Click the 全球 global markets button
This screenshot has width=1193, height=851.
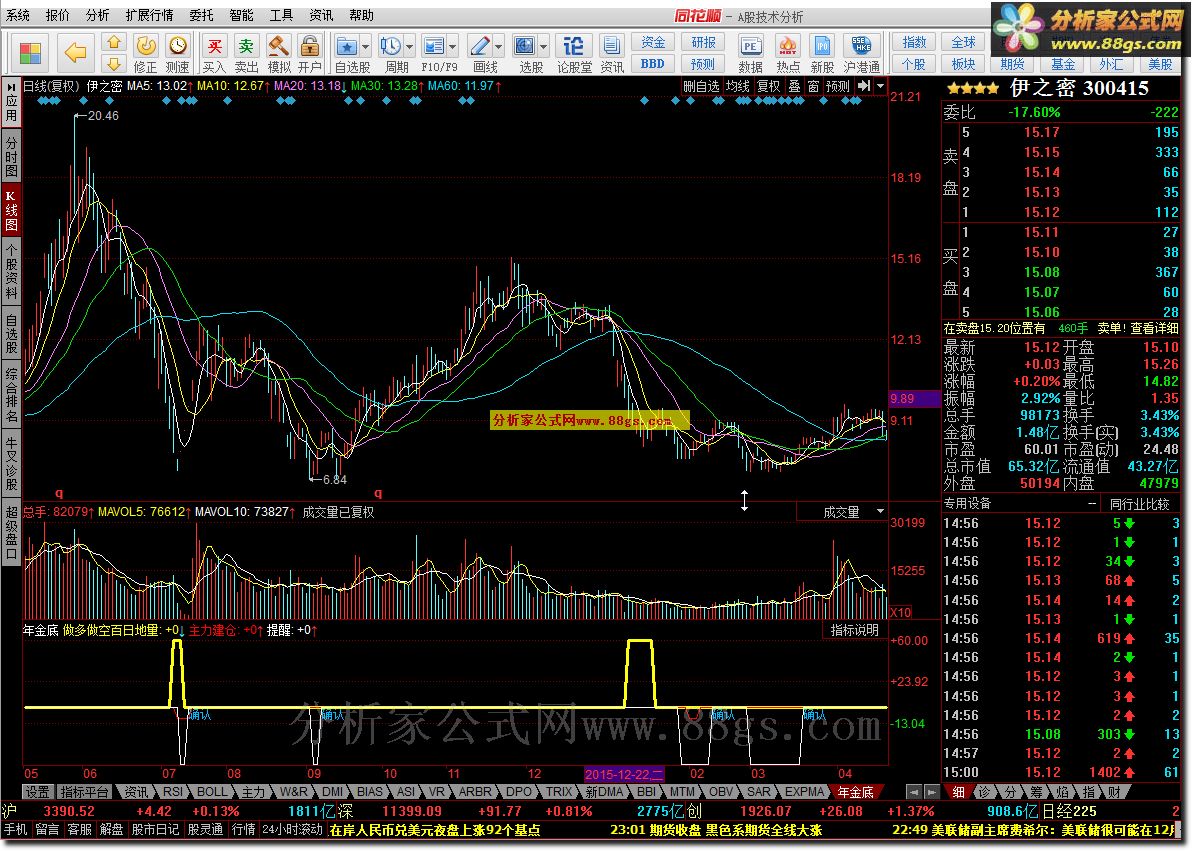coord(963,43)
